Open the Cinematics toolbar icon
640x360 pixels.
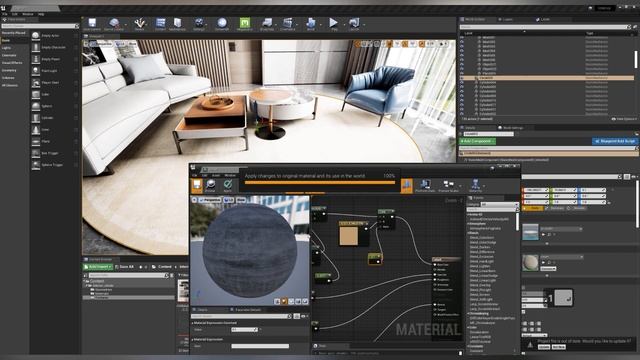pyautogui.click(x=288, y=24)
